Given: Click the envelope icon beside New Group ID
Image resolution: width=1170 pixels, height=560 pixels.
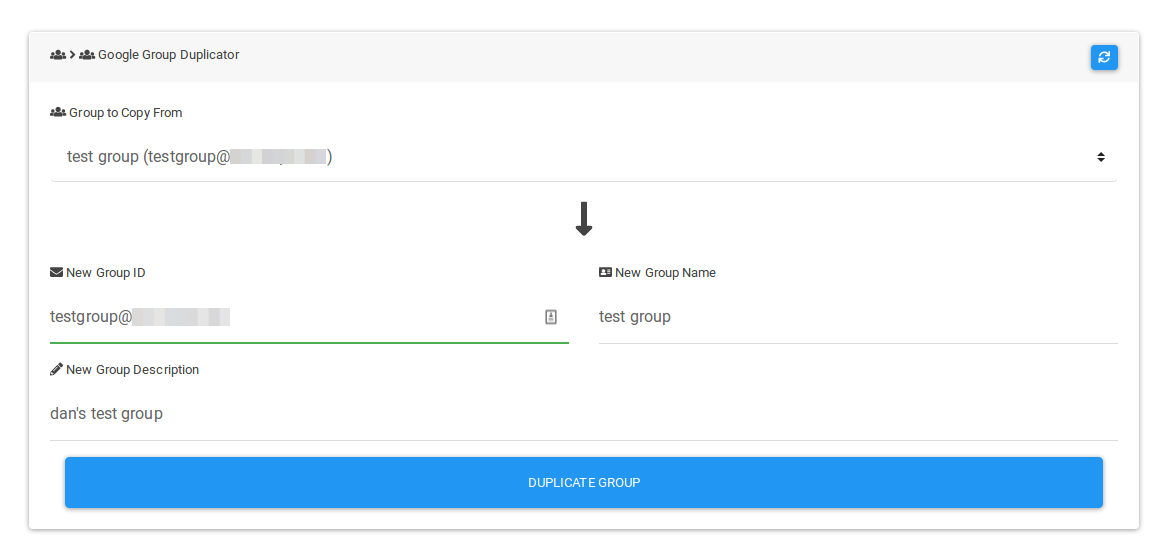Looking at the screenshot, I should click(x=56, y=273).
